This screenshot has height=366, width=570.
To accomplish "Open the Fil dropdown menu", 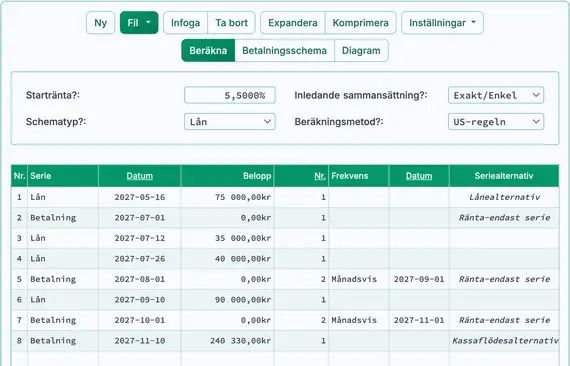I will tap(139, 23).
